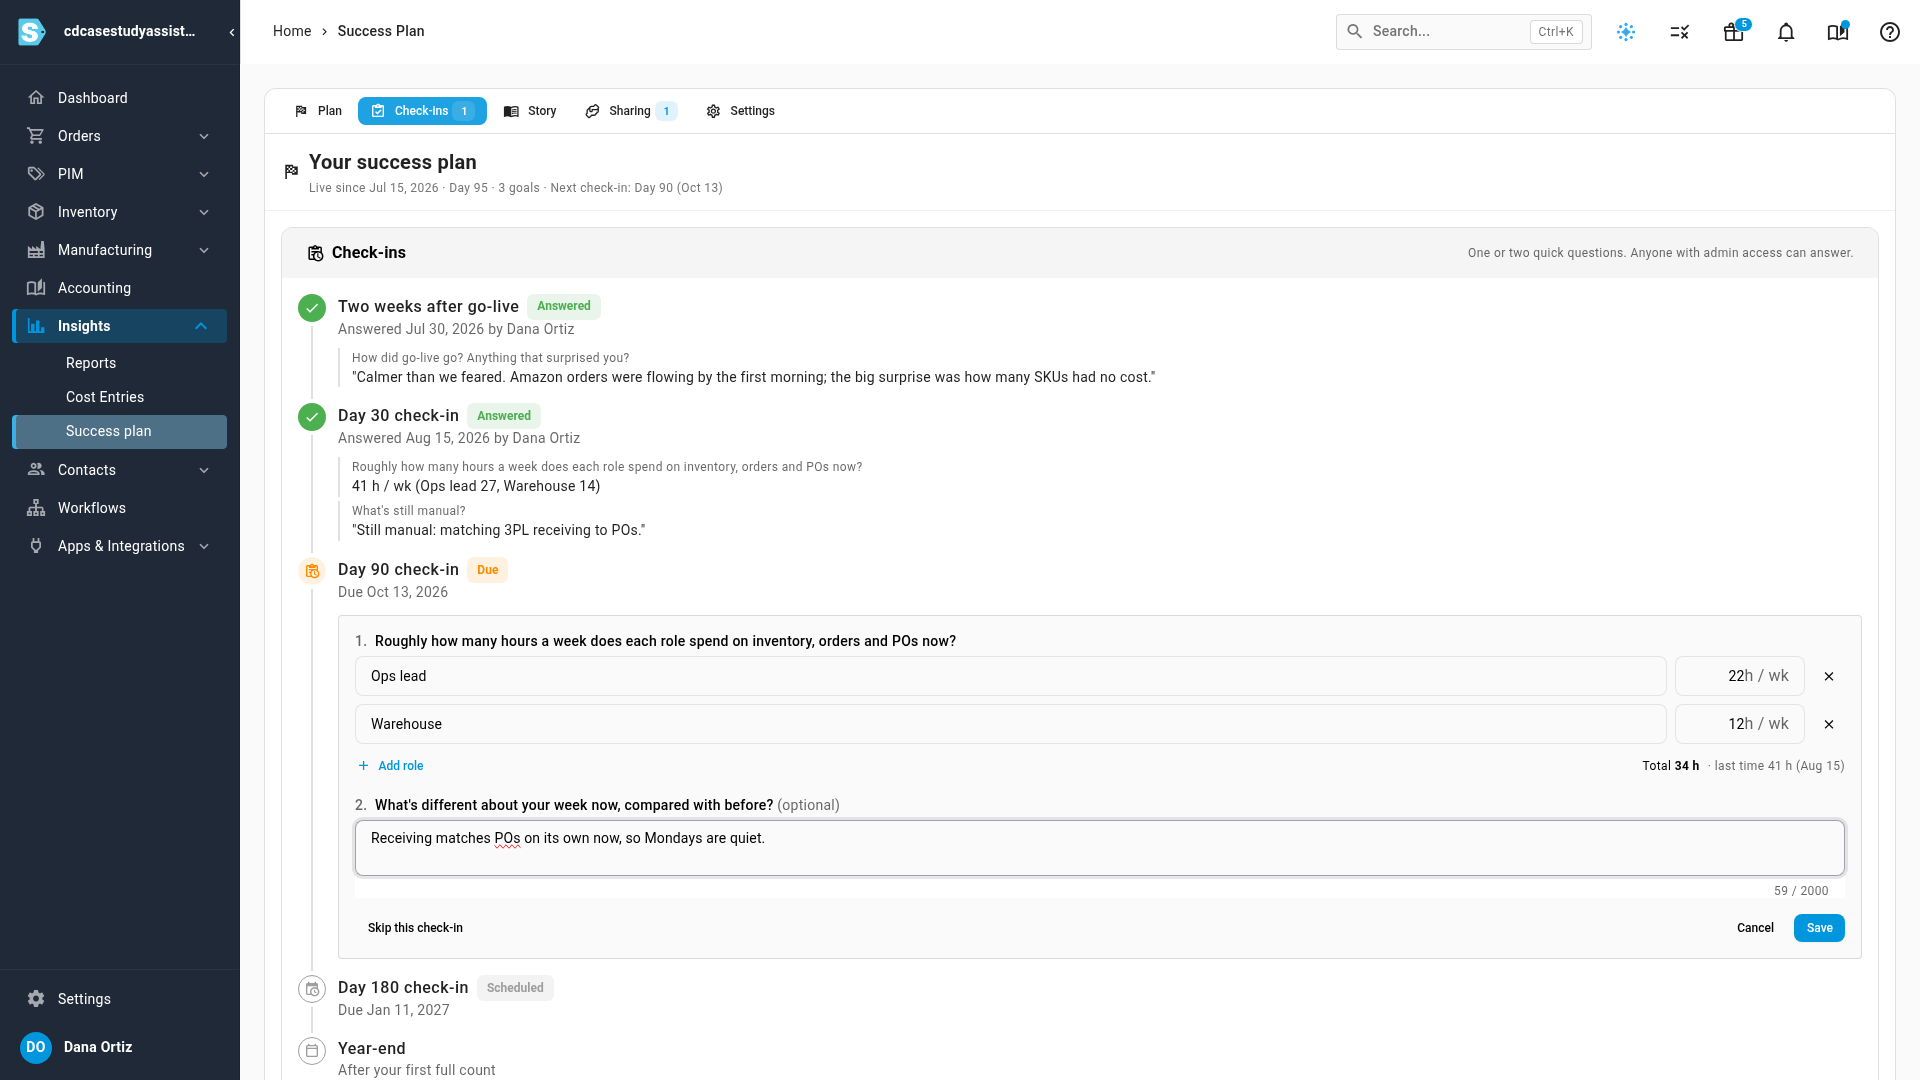Viewport: 1920px width, 1080px height.
Task: Click the search box
Action: [x=1463, y=32]
